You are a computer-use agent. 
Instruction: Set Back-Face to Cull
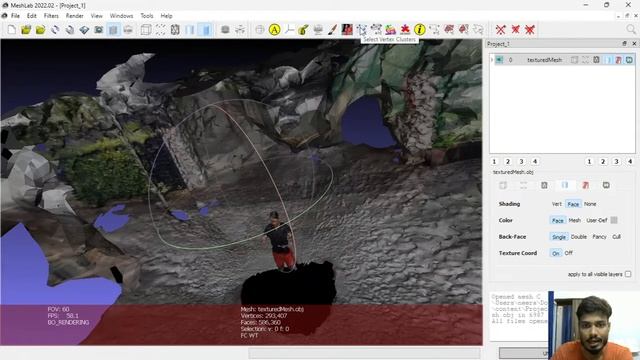pyautogui.click(x=616, y=237)
